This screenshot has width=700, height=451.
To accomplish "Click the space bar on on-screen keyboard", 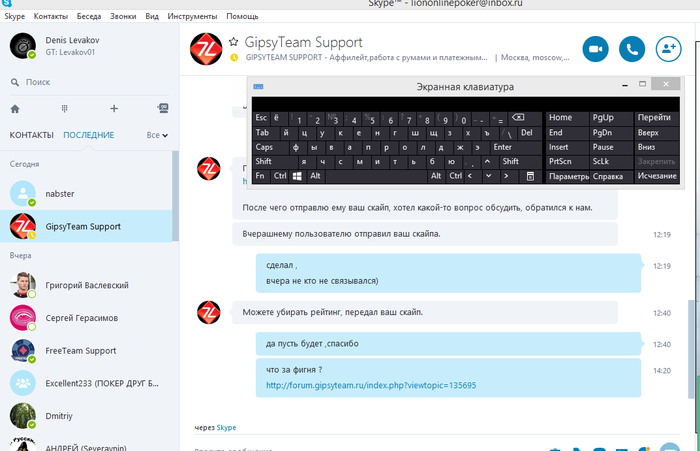I will [x=376, y=176].
